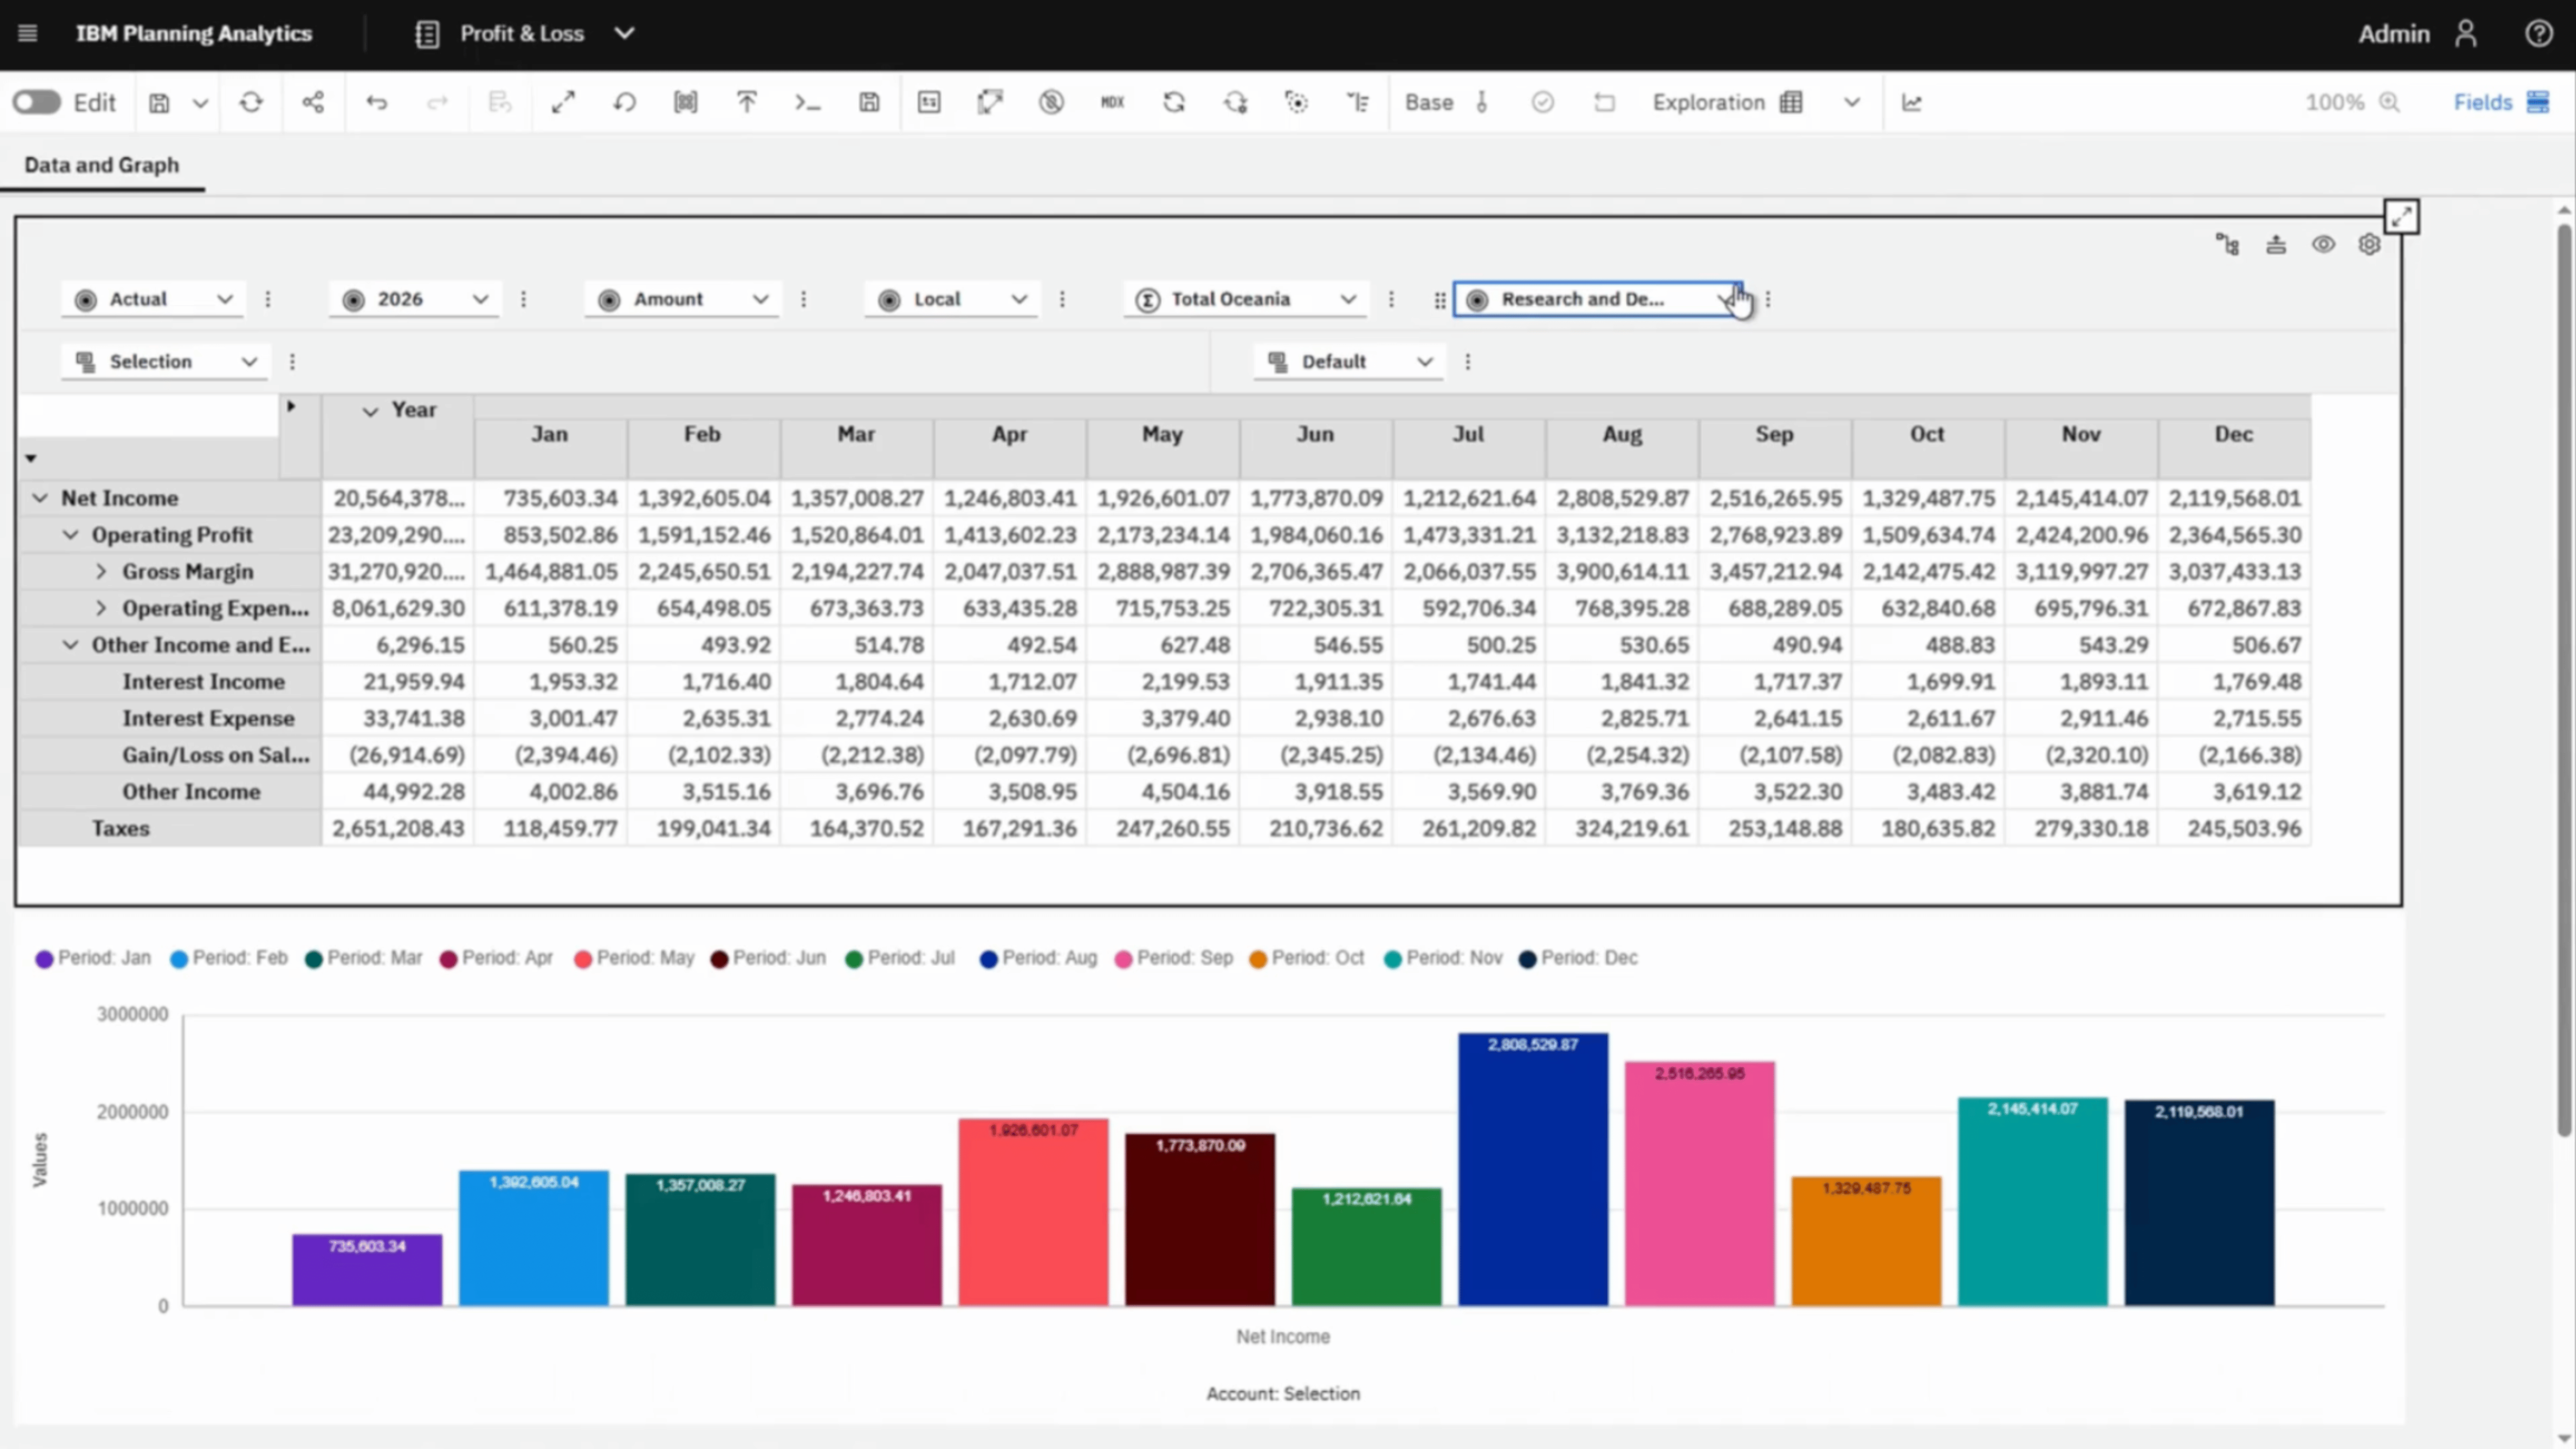This screenshot has height=1449, width=2576.
Task: Toggle the Edit mode switch
Action: coord(37,102)
